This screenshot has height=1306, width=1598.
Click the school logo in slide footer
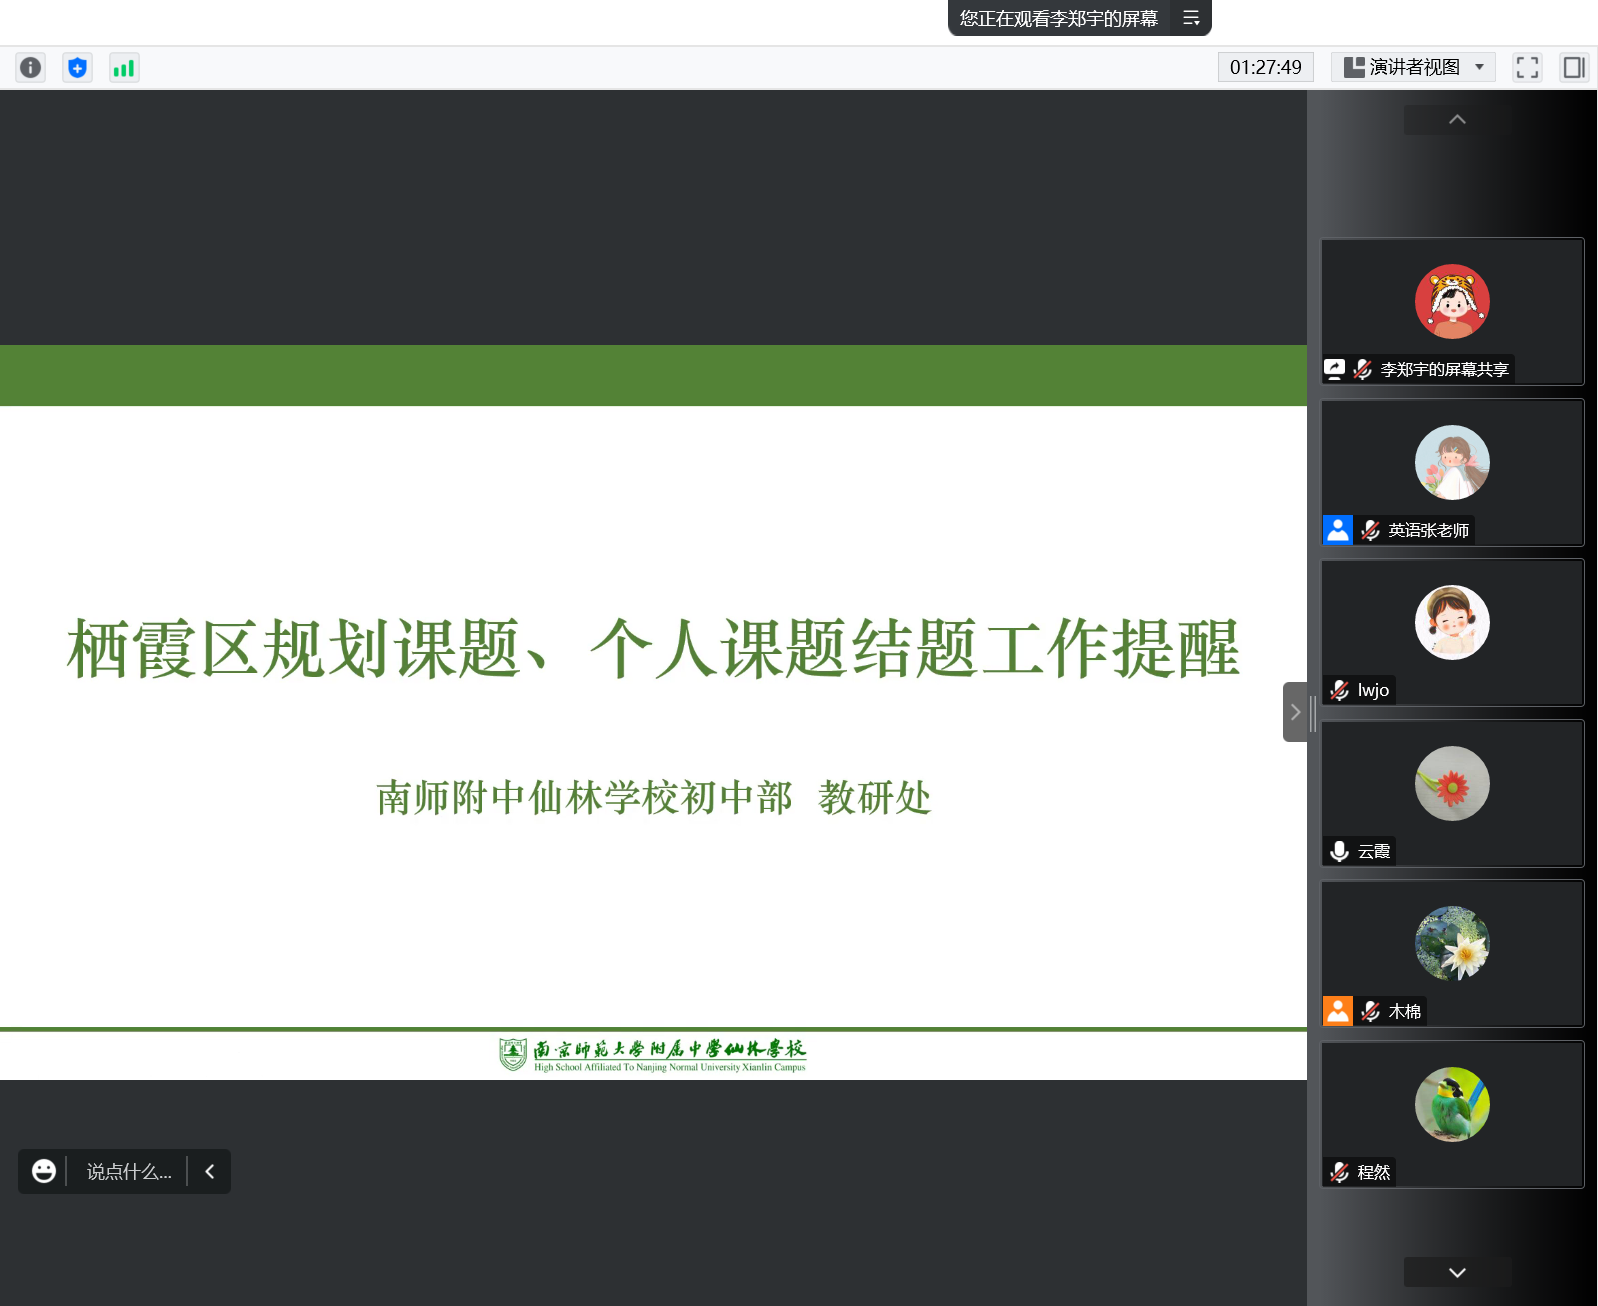pyautogui.click(x=653, y=1054)
